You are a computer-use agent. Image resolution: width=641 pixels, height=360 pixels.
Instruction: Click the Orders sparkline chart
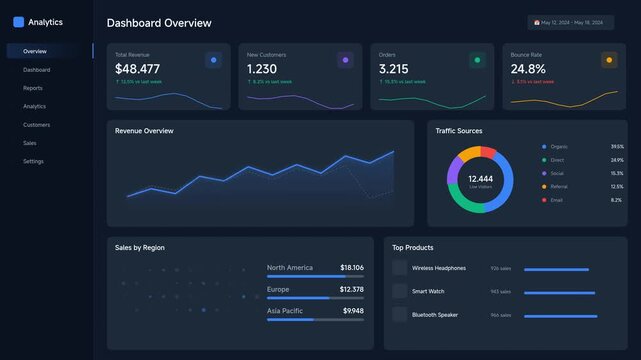[432, 102]
